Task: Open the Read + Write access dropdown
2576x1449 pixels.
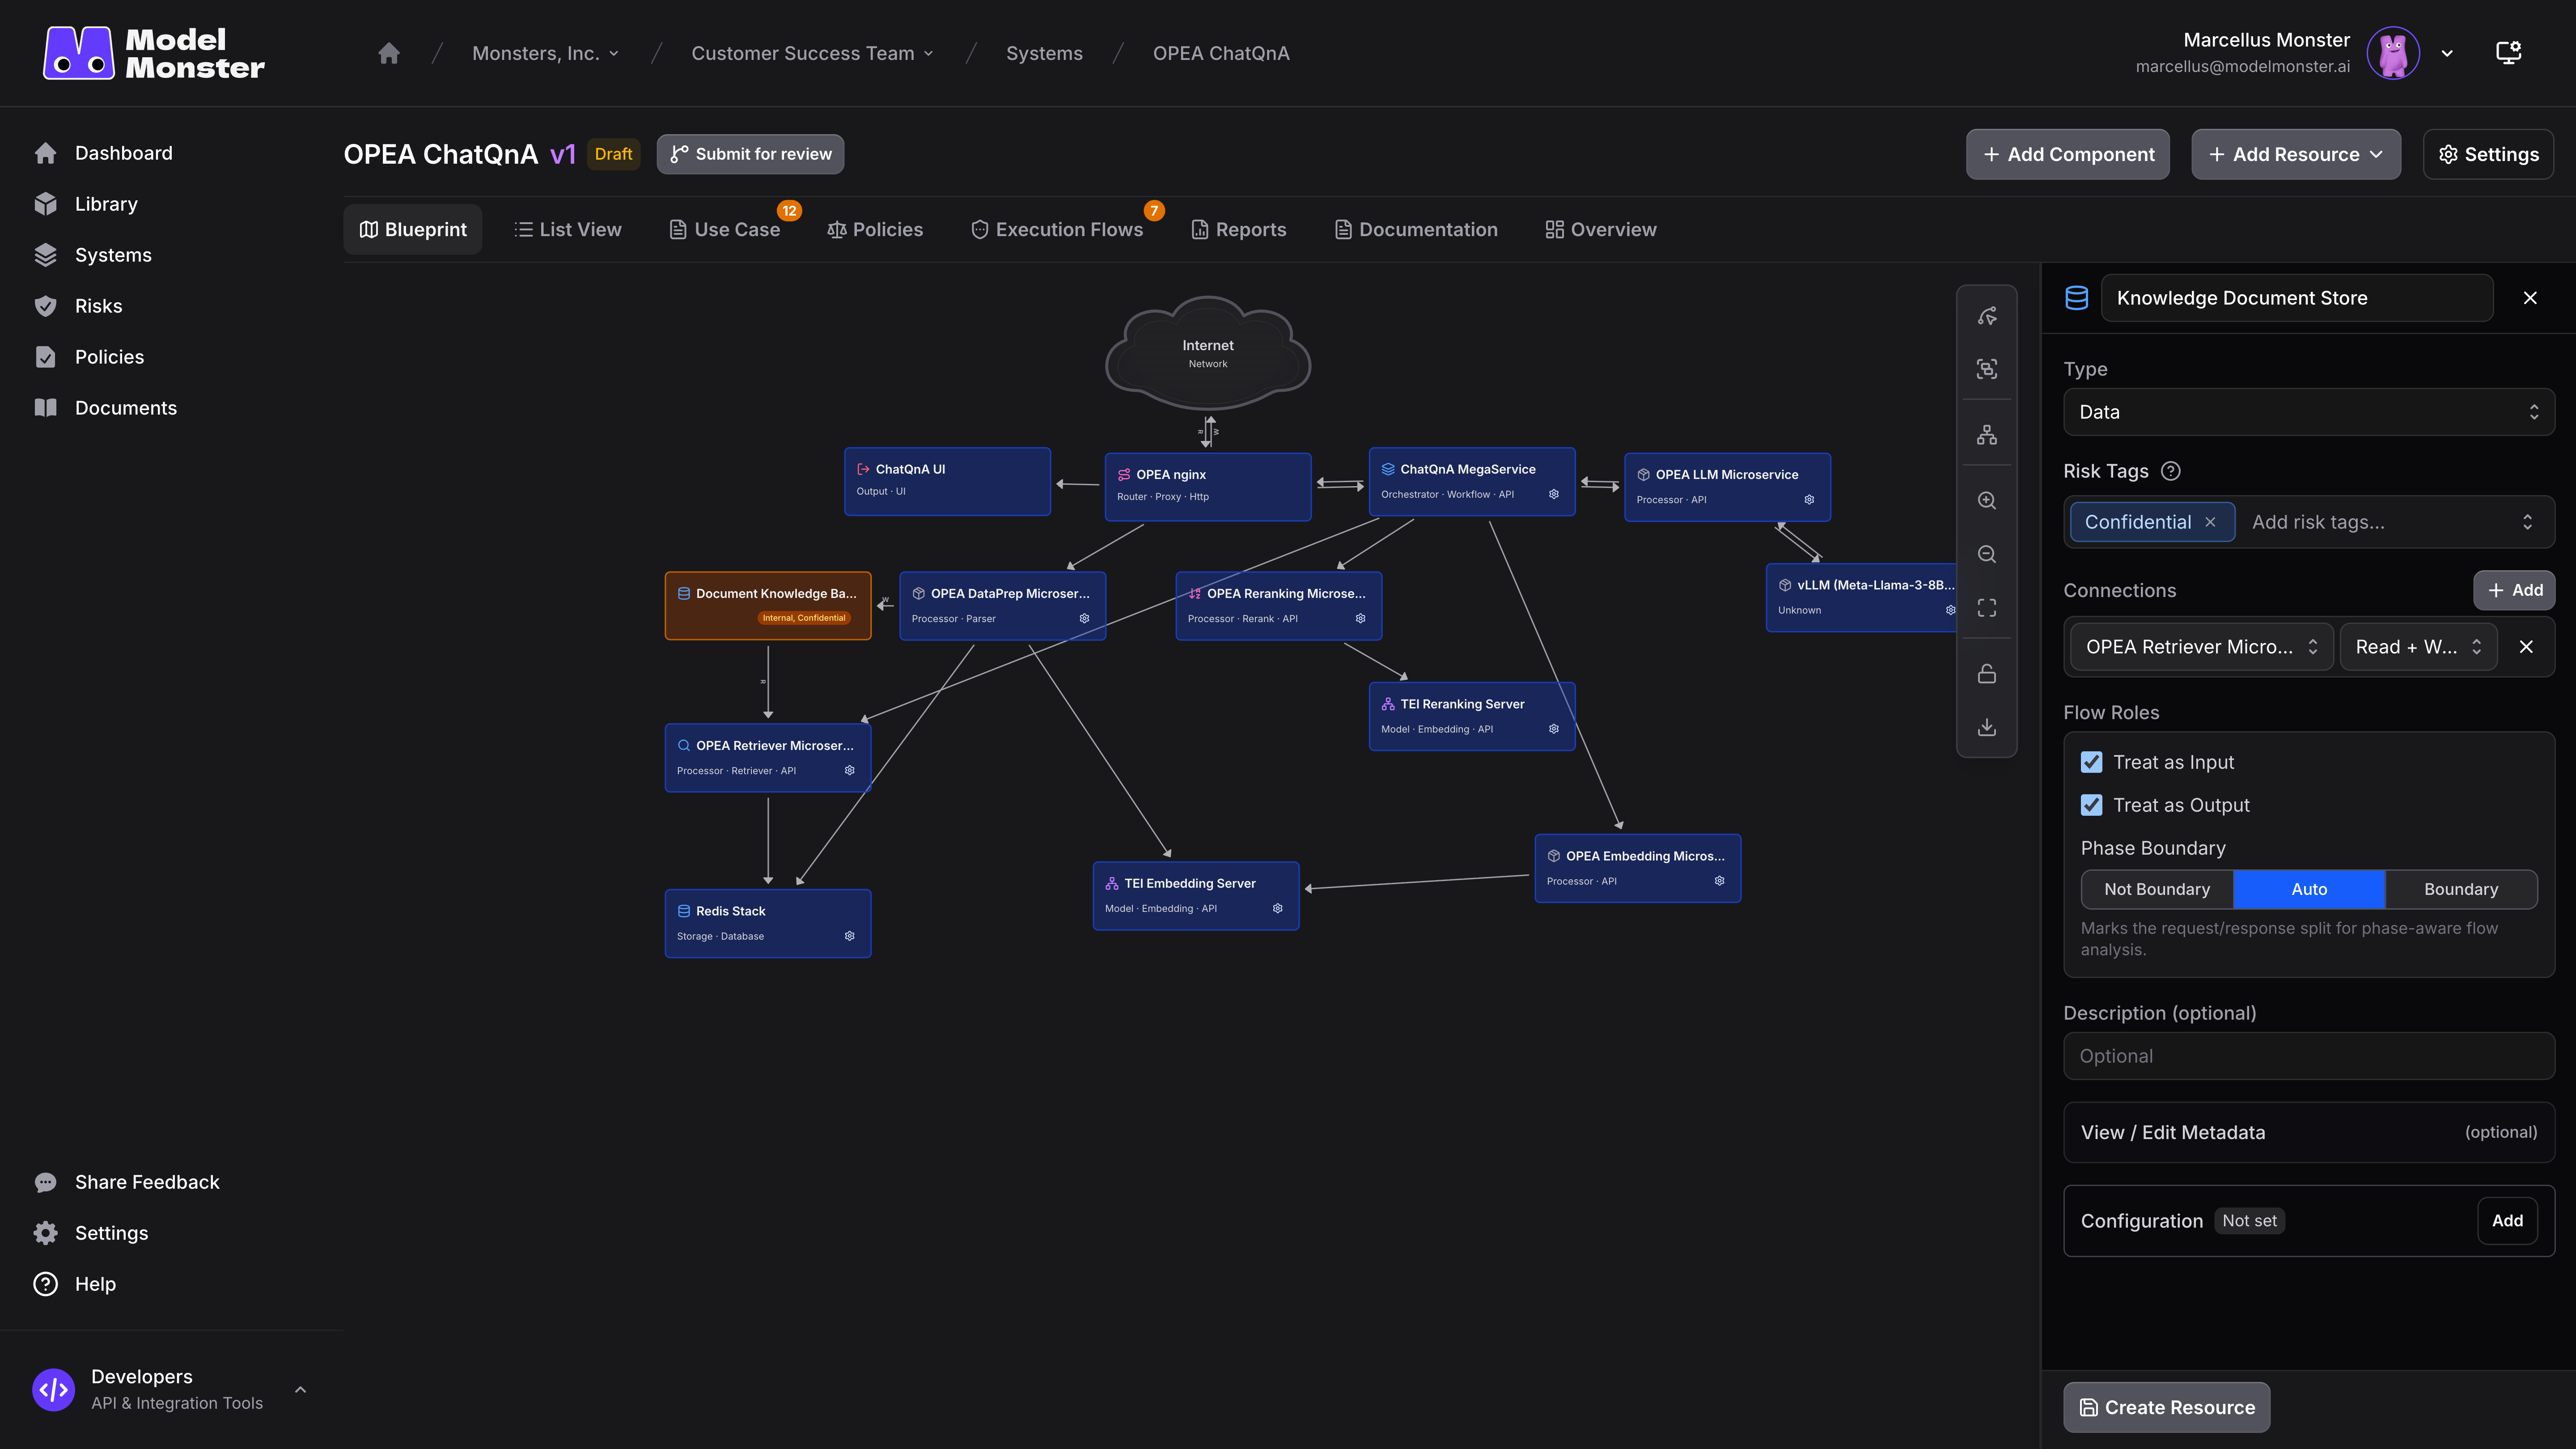Action: 2418,647
